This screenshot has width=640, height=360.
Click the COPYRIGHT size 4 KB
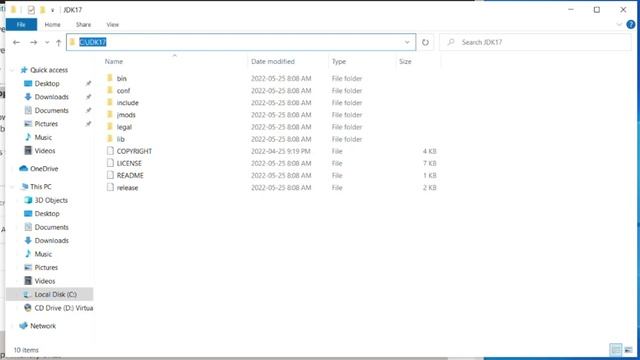pyautogui.click(x=429, y=151)
